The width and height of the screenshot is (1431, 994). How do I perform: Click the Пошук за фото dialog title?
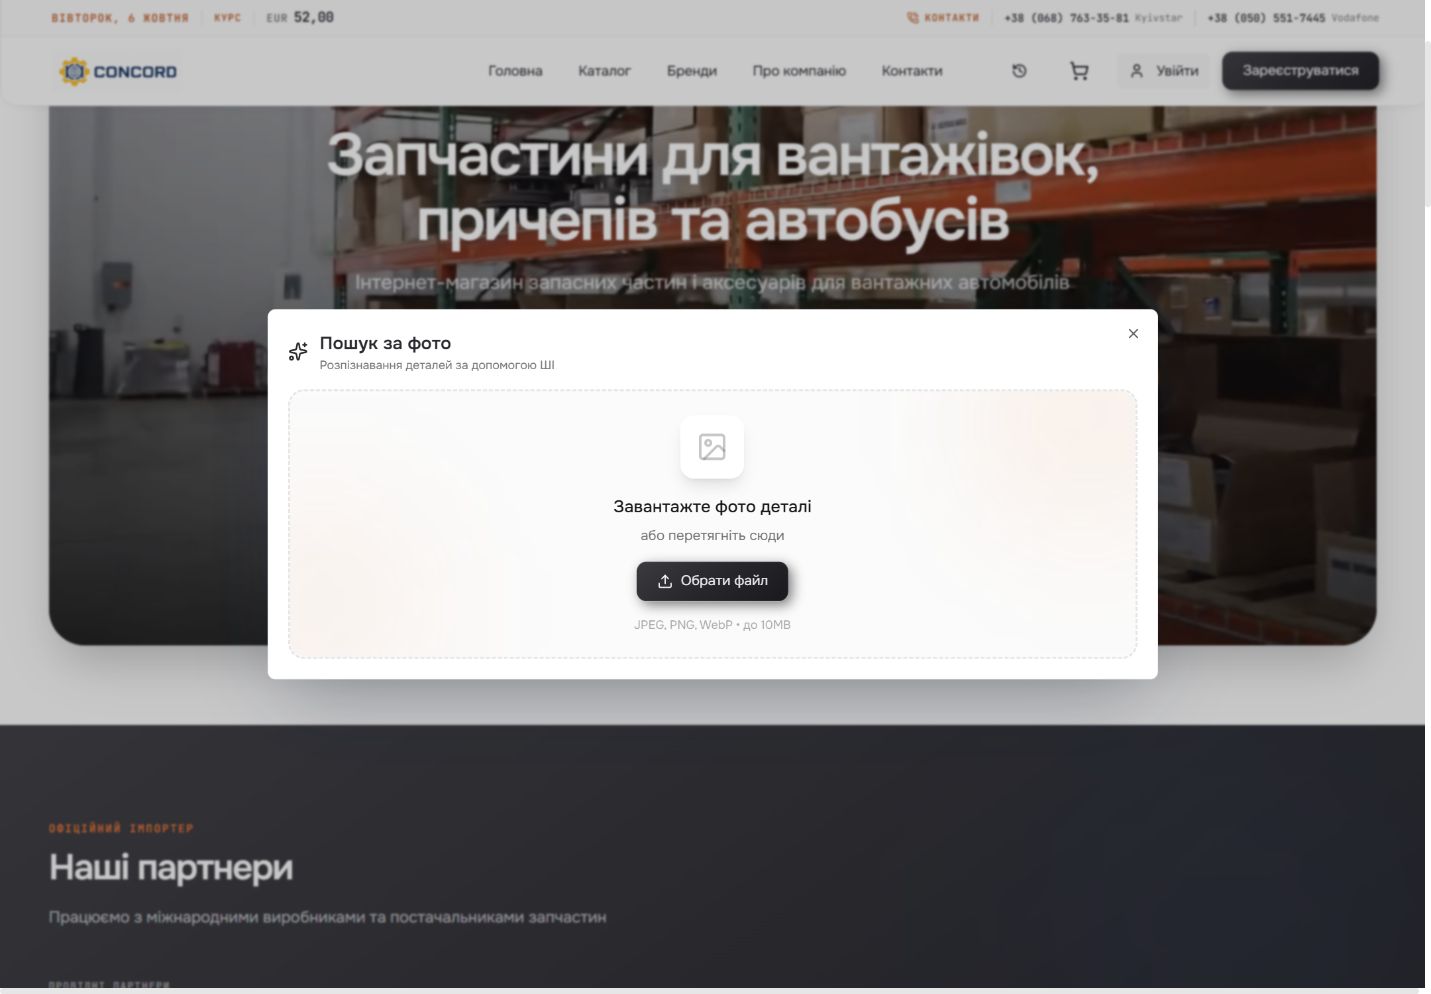pyautogui.click(x=385, y=343)
